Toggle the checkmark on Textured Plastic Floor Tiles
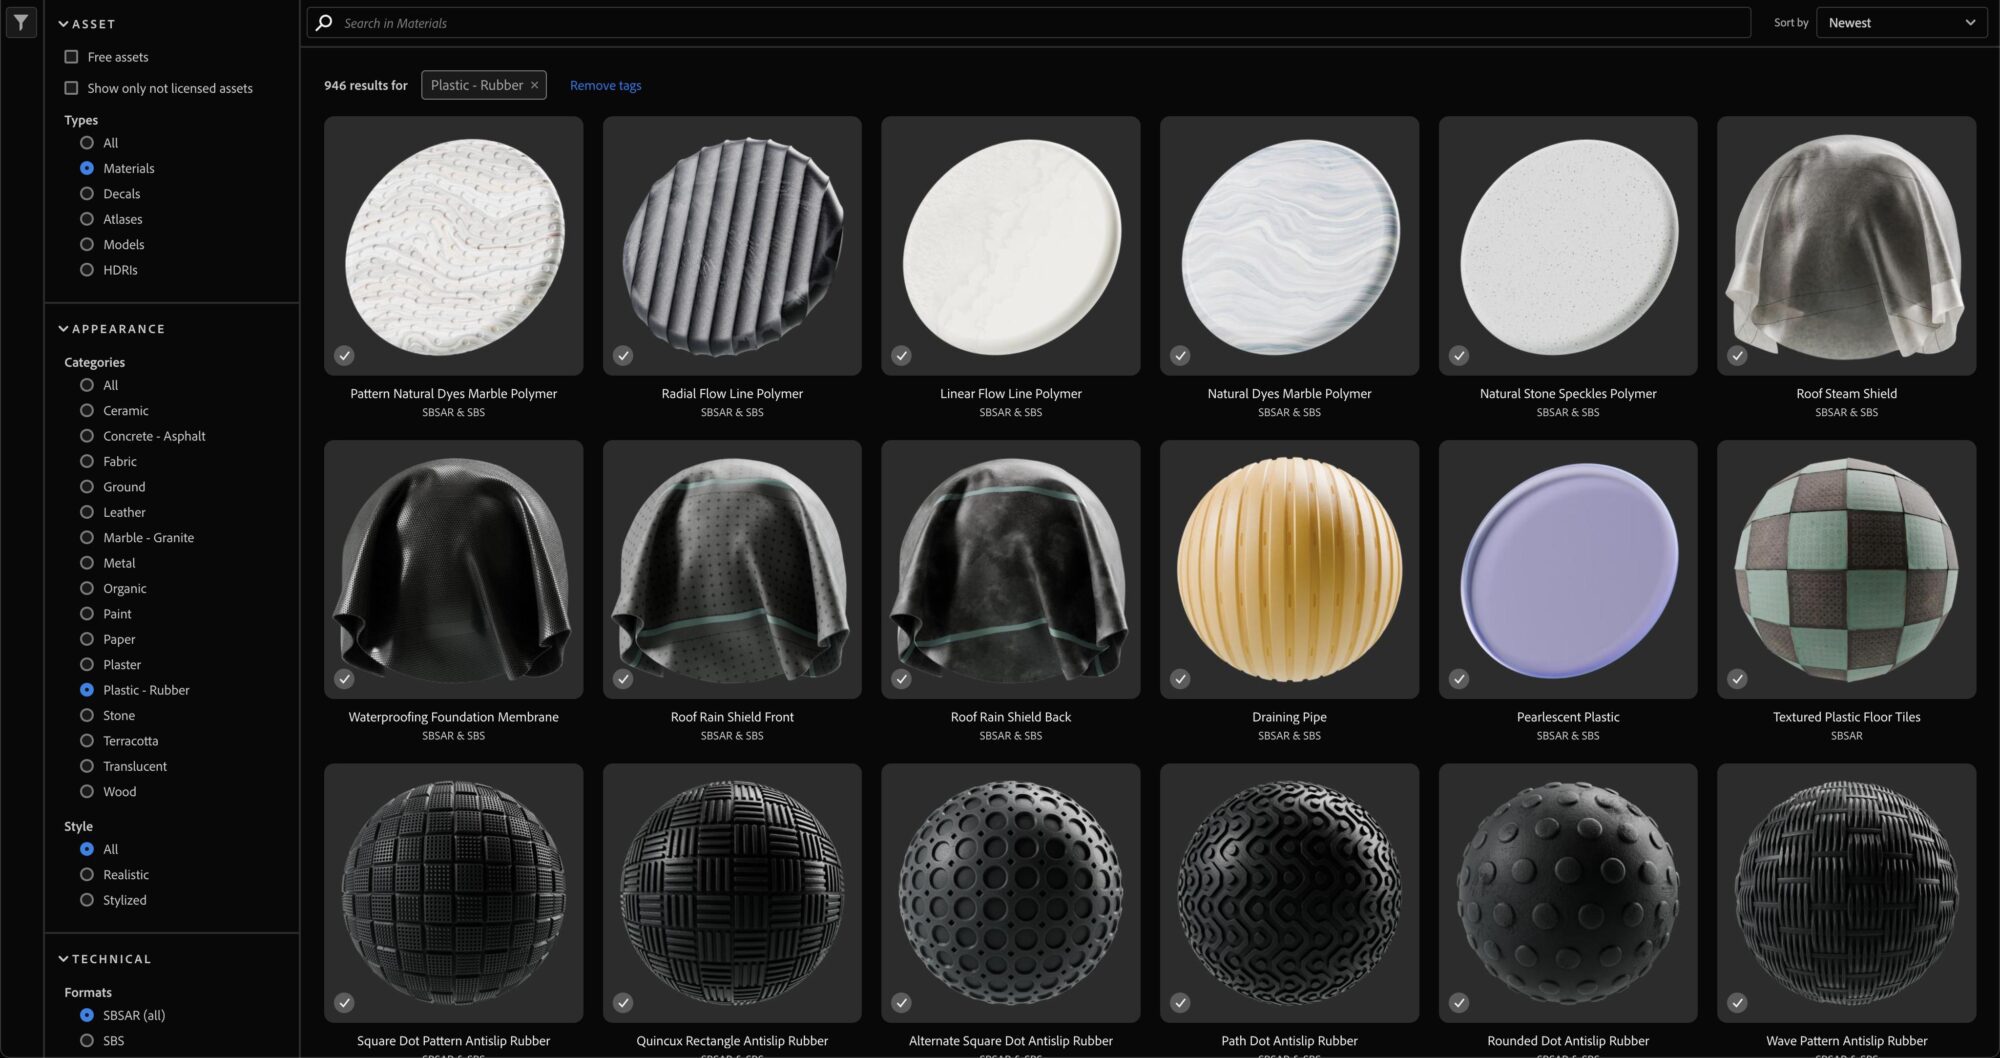The width and height of the screenshot is (2000, 1058). pos(1736,679)
